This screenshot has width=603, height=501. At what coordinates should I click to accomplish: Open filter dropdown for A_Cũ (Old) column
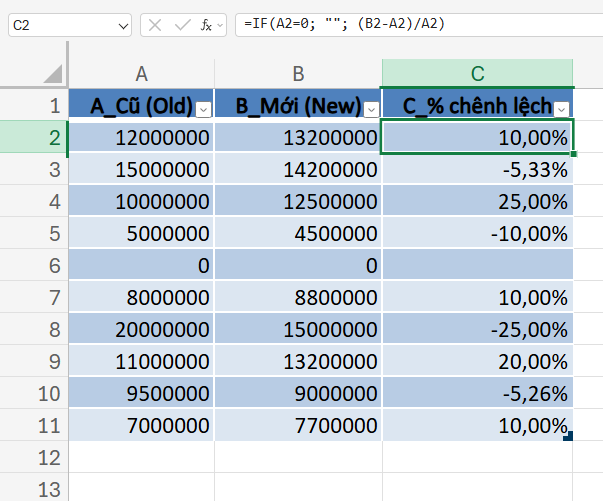(x=203, y=108)
